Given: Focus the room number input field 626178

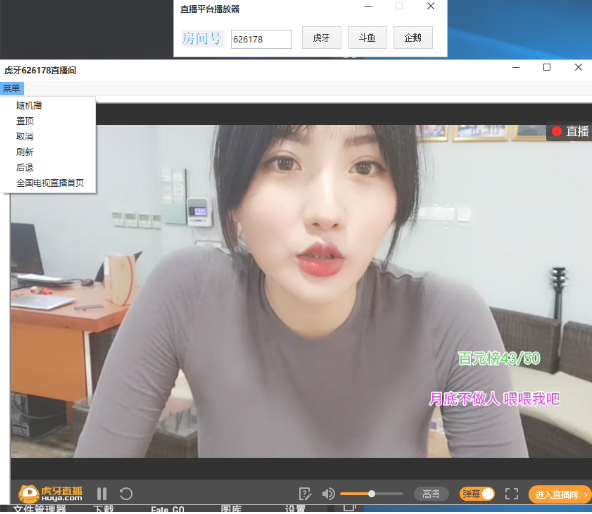Looking at the screenshot, I should 261,39.
